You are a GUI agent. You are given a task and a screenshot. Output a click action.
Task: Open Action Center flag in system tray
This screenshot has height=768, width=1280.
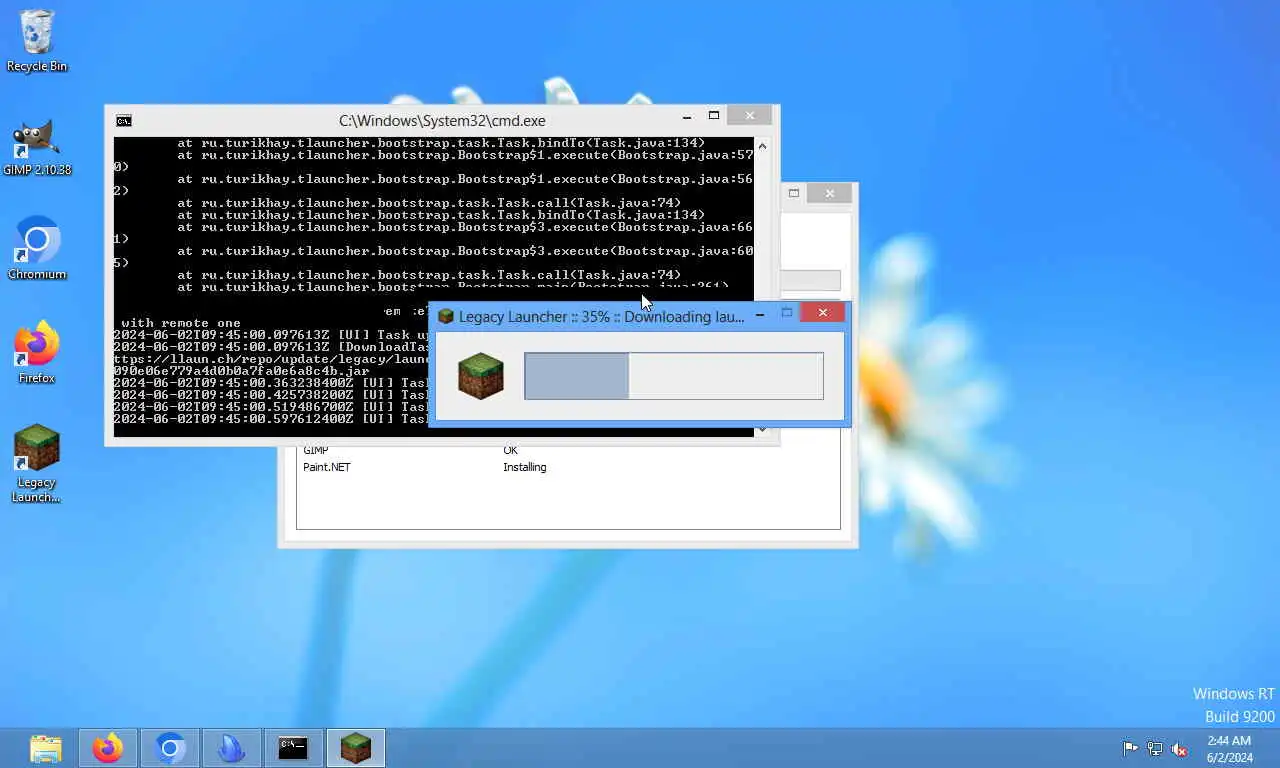(x=1130, y=748)
